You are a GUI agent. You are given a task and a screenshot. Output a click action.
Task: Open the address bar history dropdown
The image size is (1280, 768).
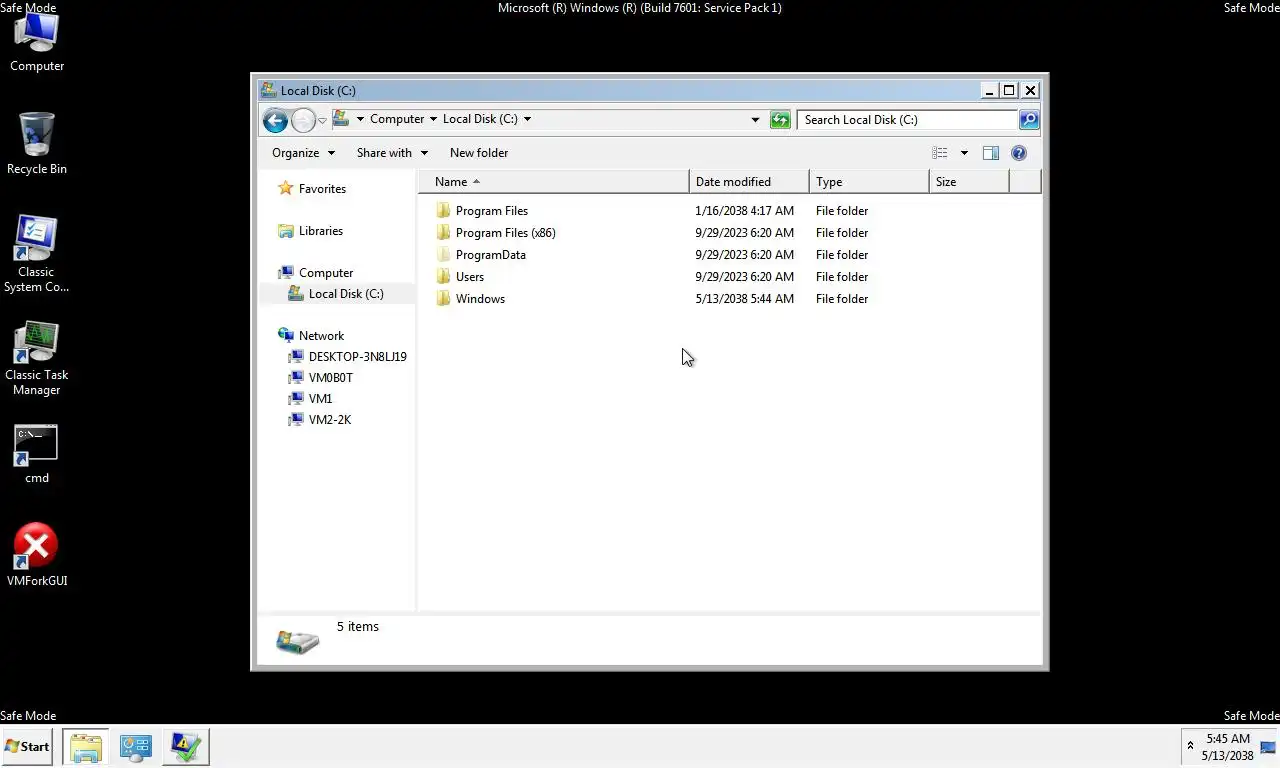pyautogui.click(x=755, y=120)
